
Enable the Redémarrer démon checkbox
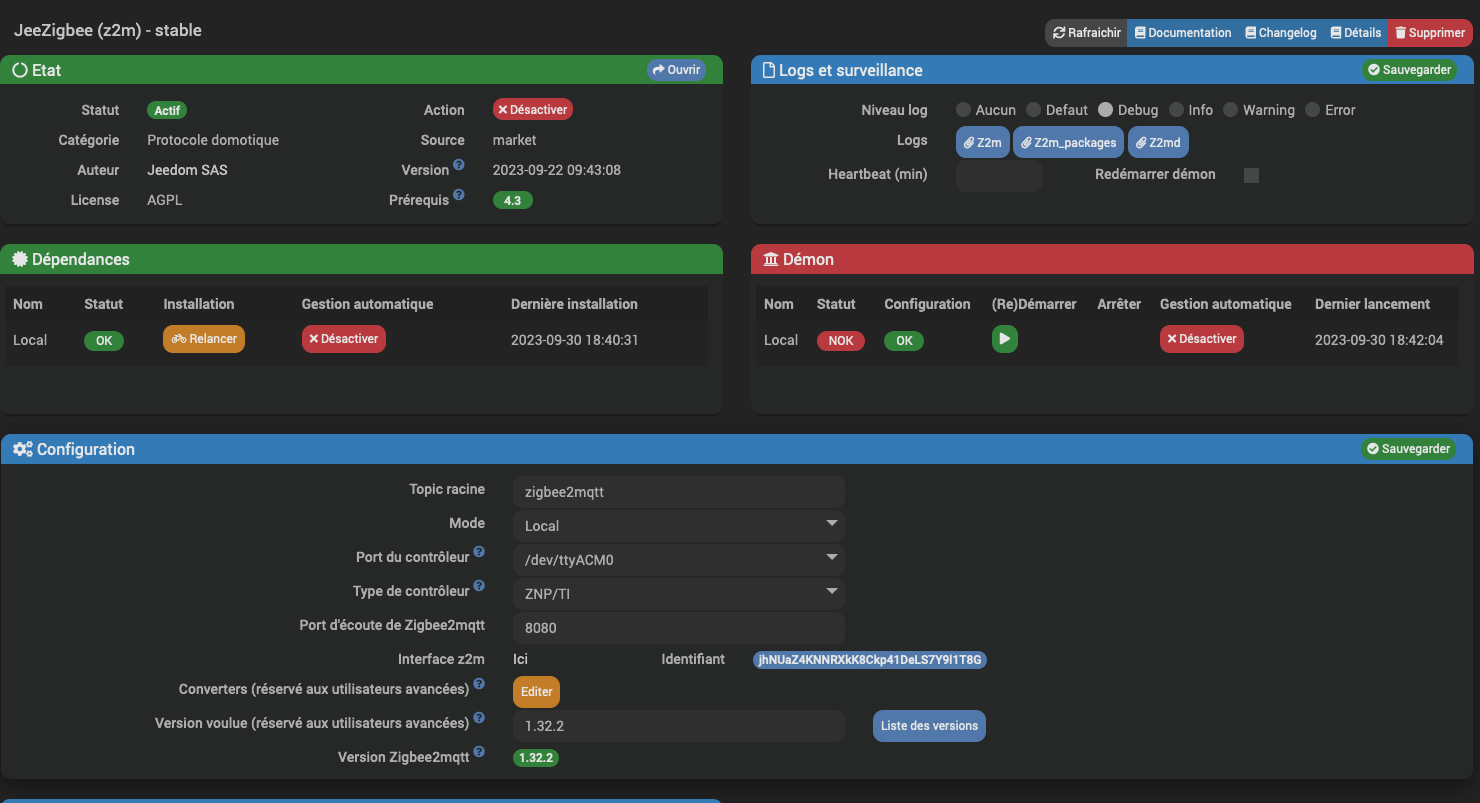(1251, 175)
